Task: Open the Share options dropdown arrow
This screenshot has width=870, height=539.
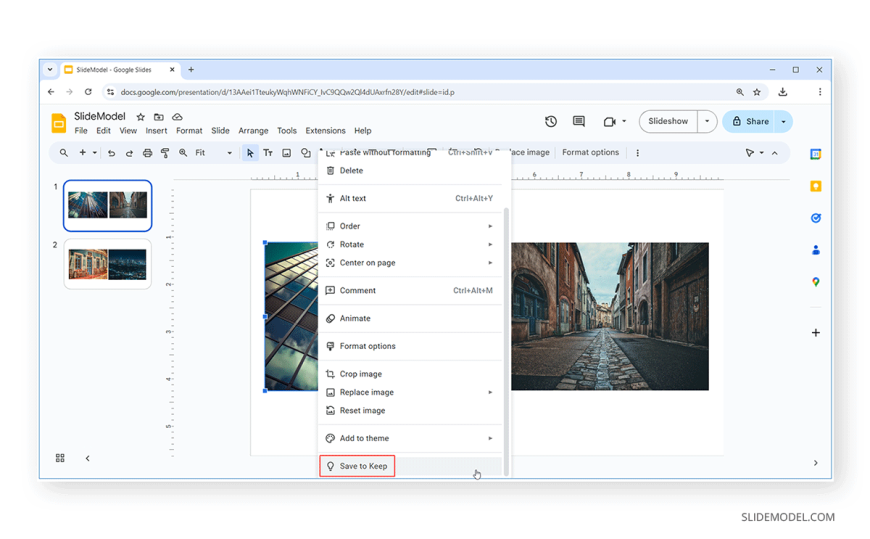Action: (783, 122)
